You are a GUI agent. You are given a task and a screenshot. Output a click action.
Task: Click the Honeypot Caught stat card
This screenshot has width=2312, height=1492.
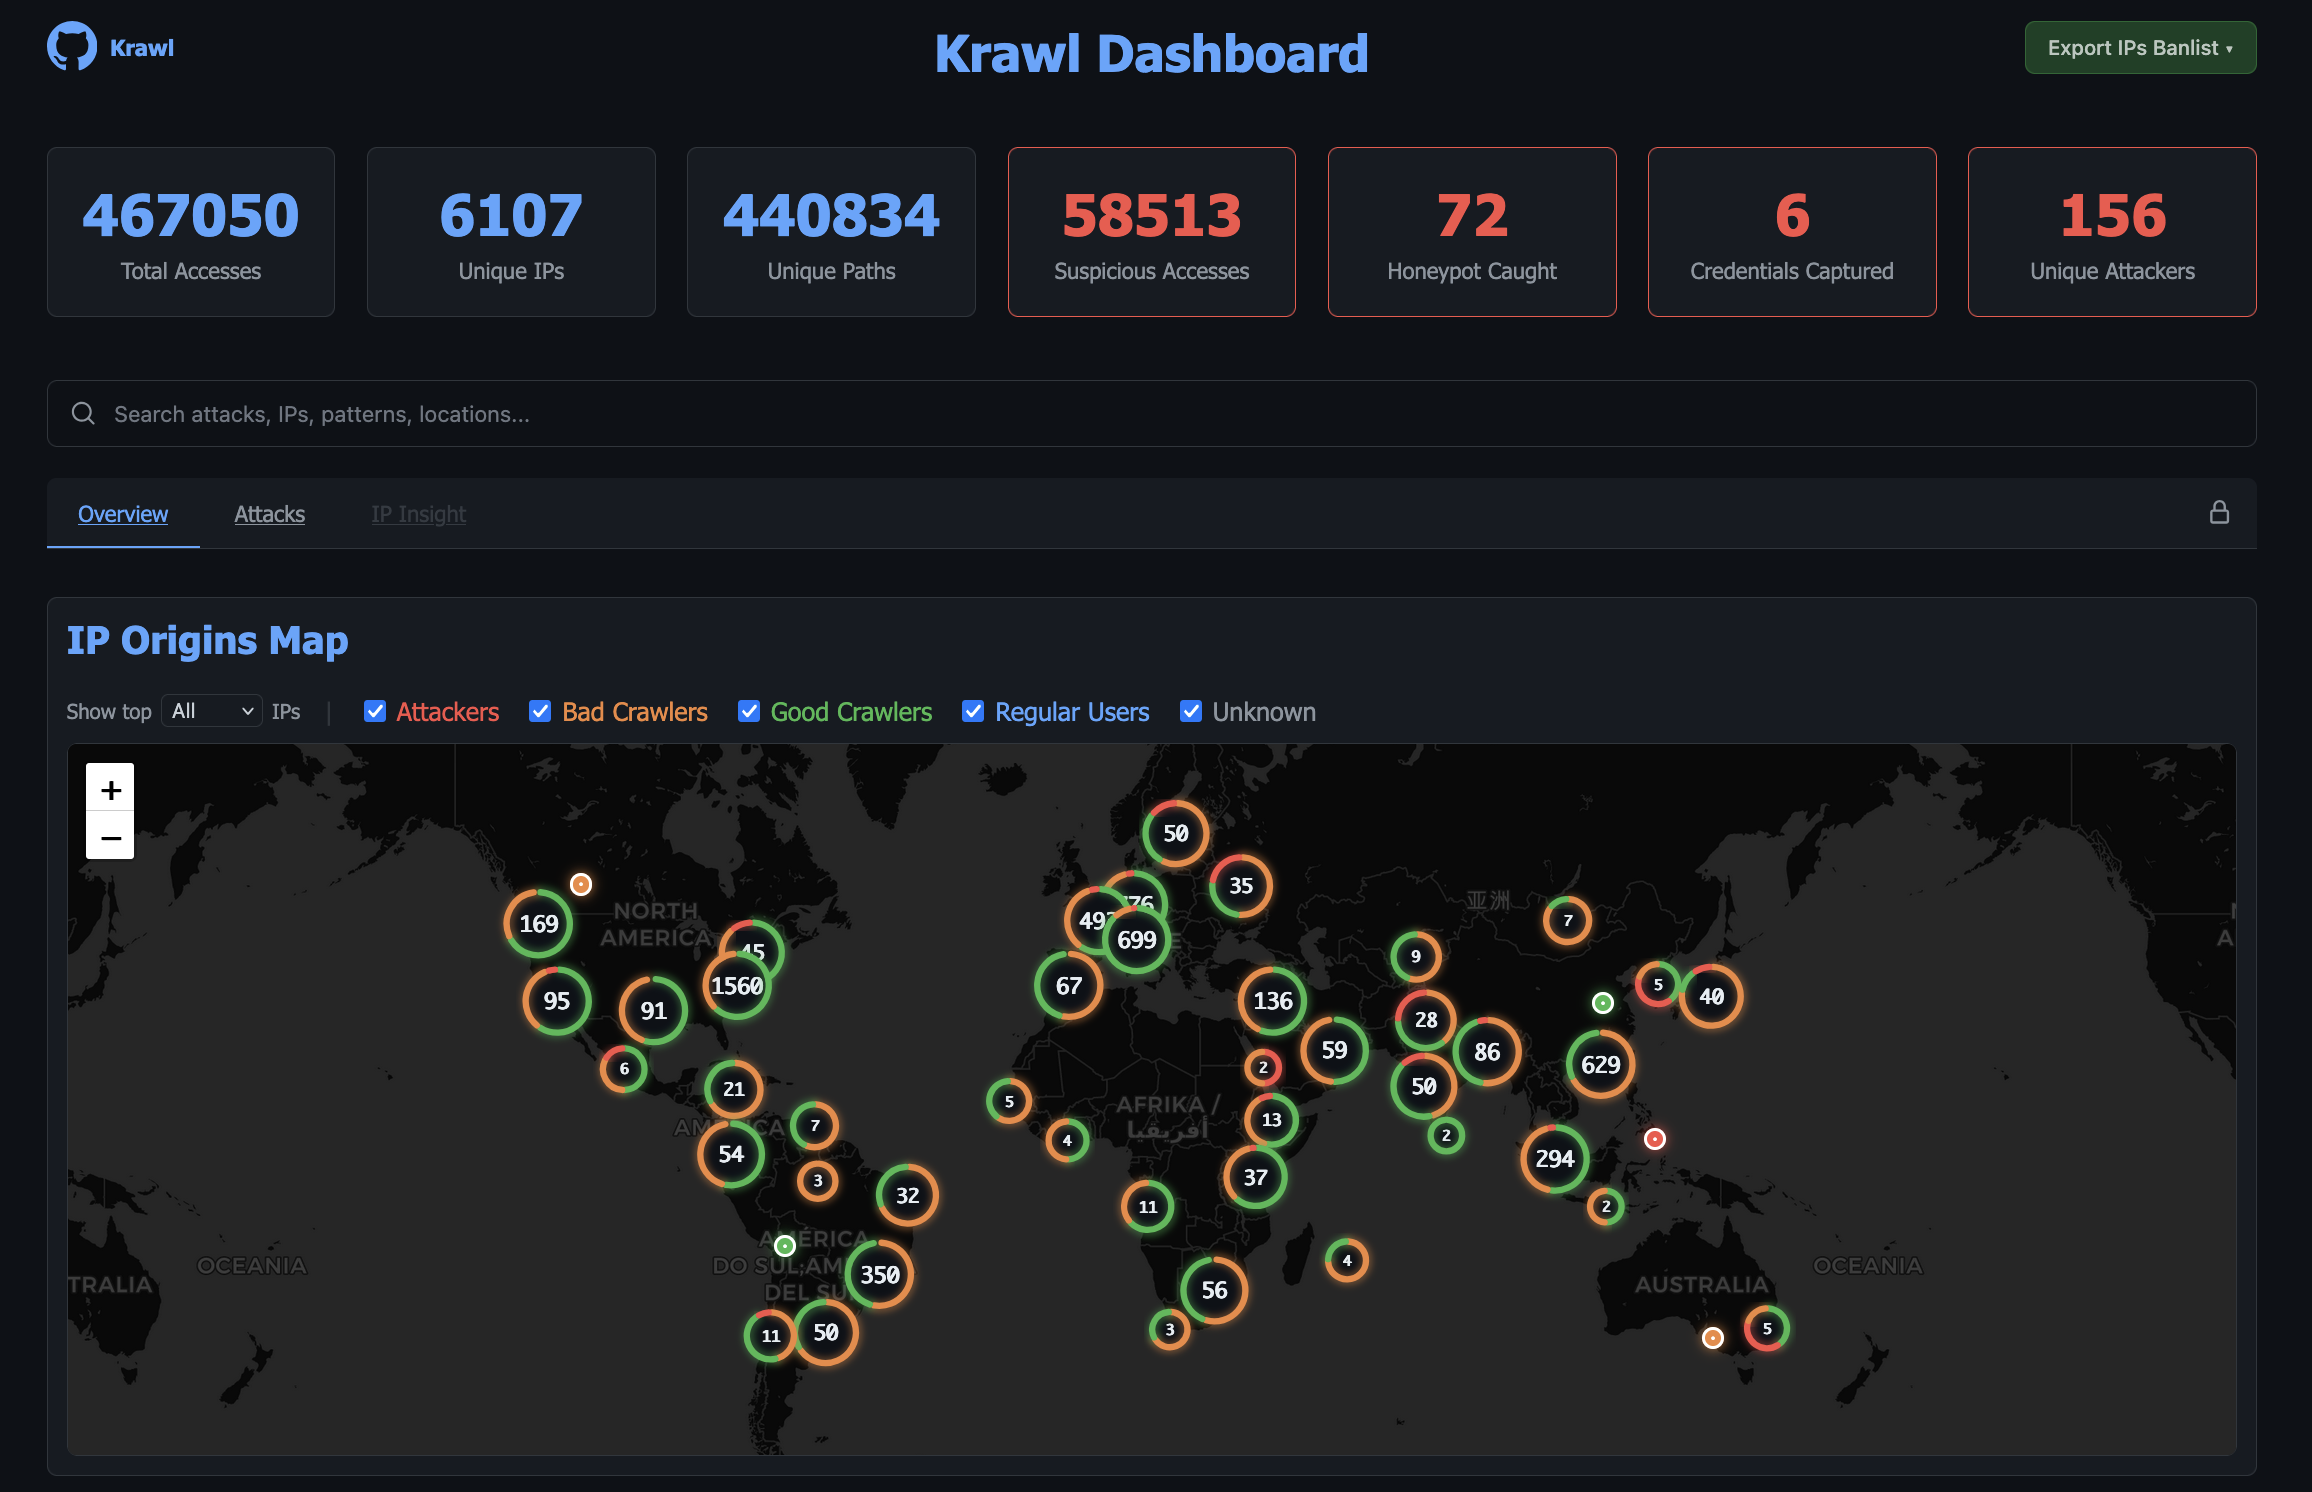point(1471,231)
